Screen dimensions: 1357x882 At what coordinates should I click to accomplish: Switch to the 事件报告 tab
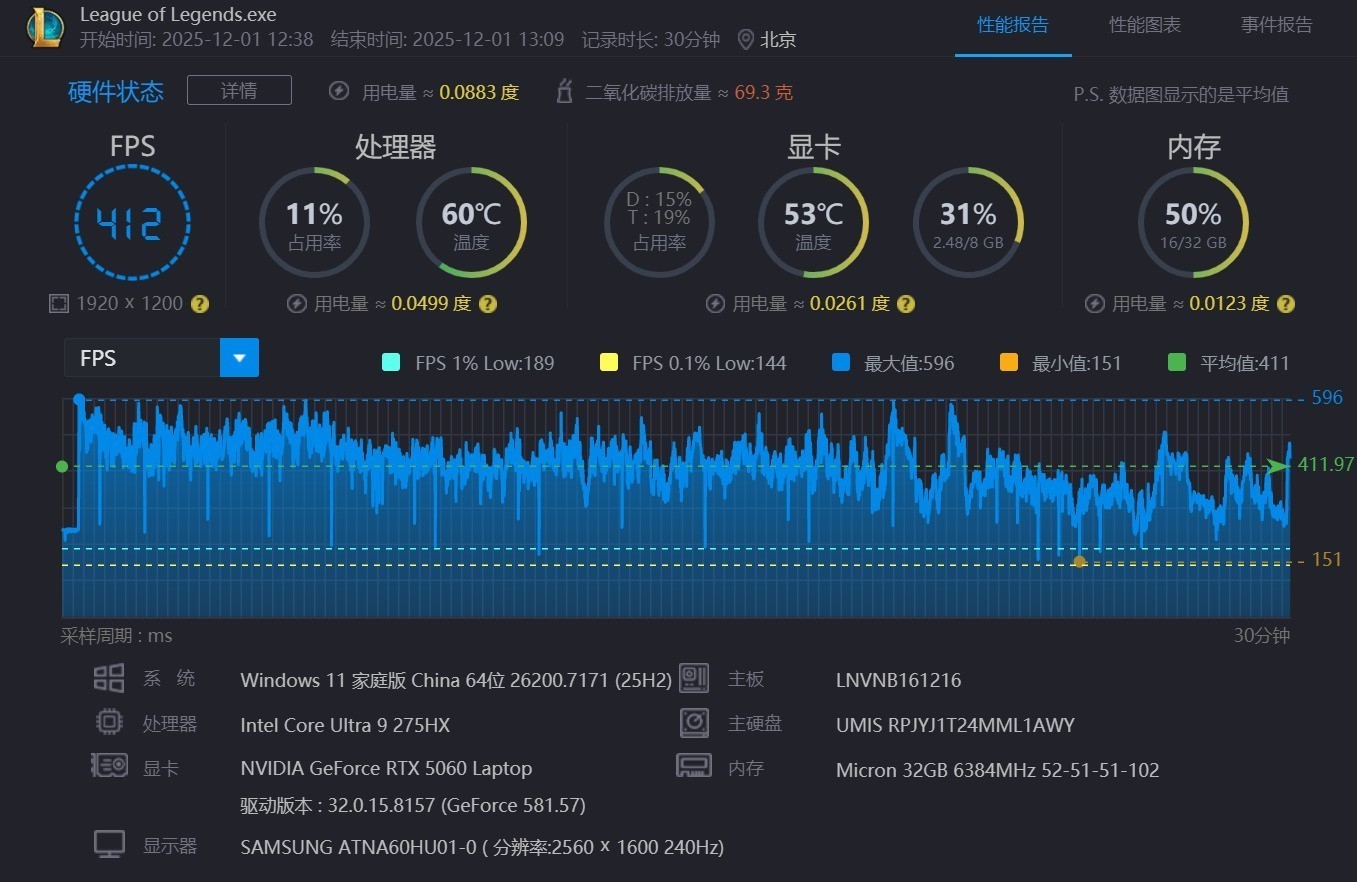[x=1276, y=25]
